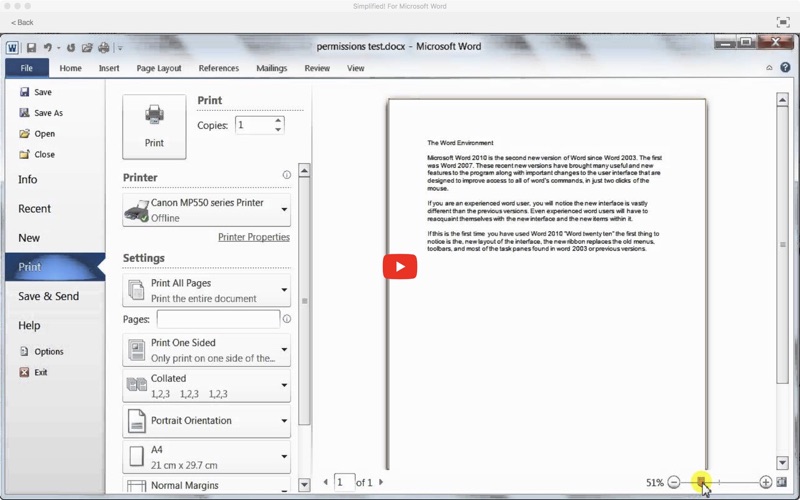Choose Exit in the File menu
The image size is (800, 500).
[x=33, y=372]
